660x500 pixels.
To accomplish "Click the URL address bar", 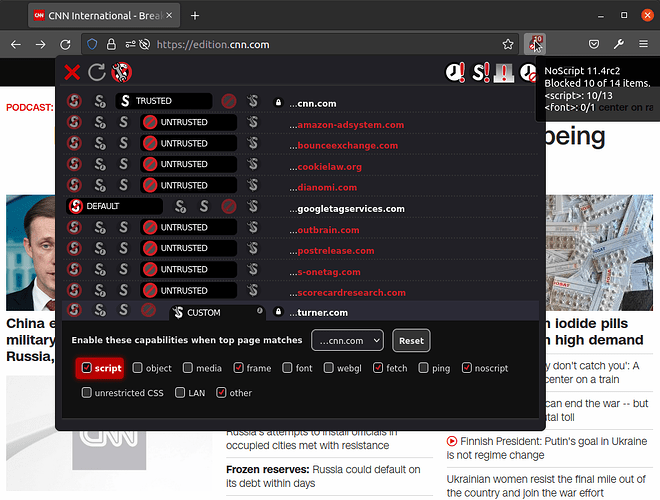I will pos(320,44).
